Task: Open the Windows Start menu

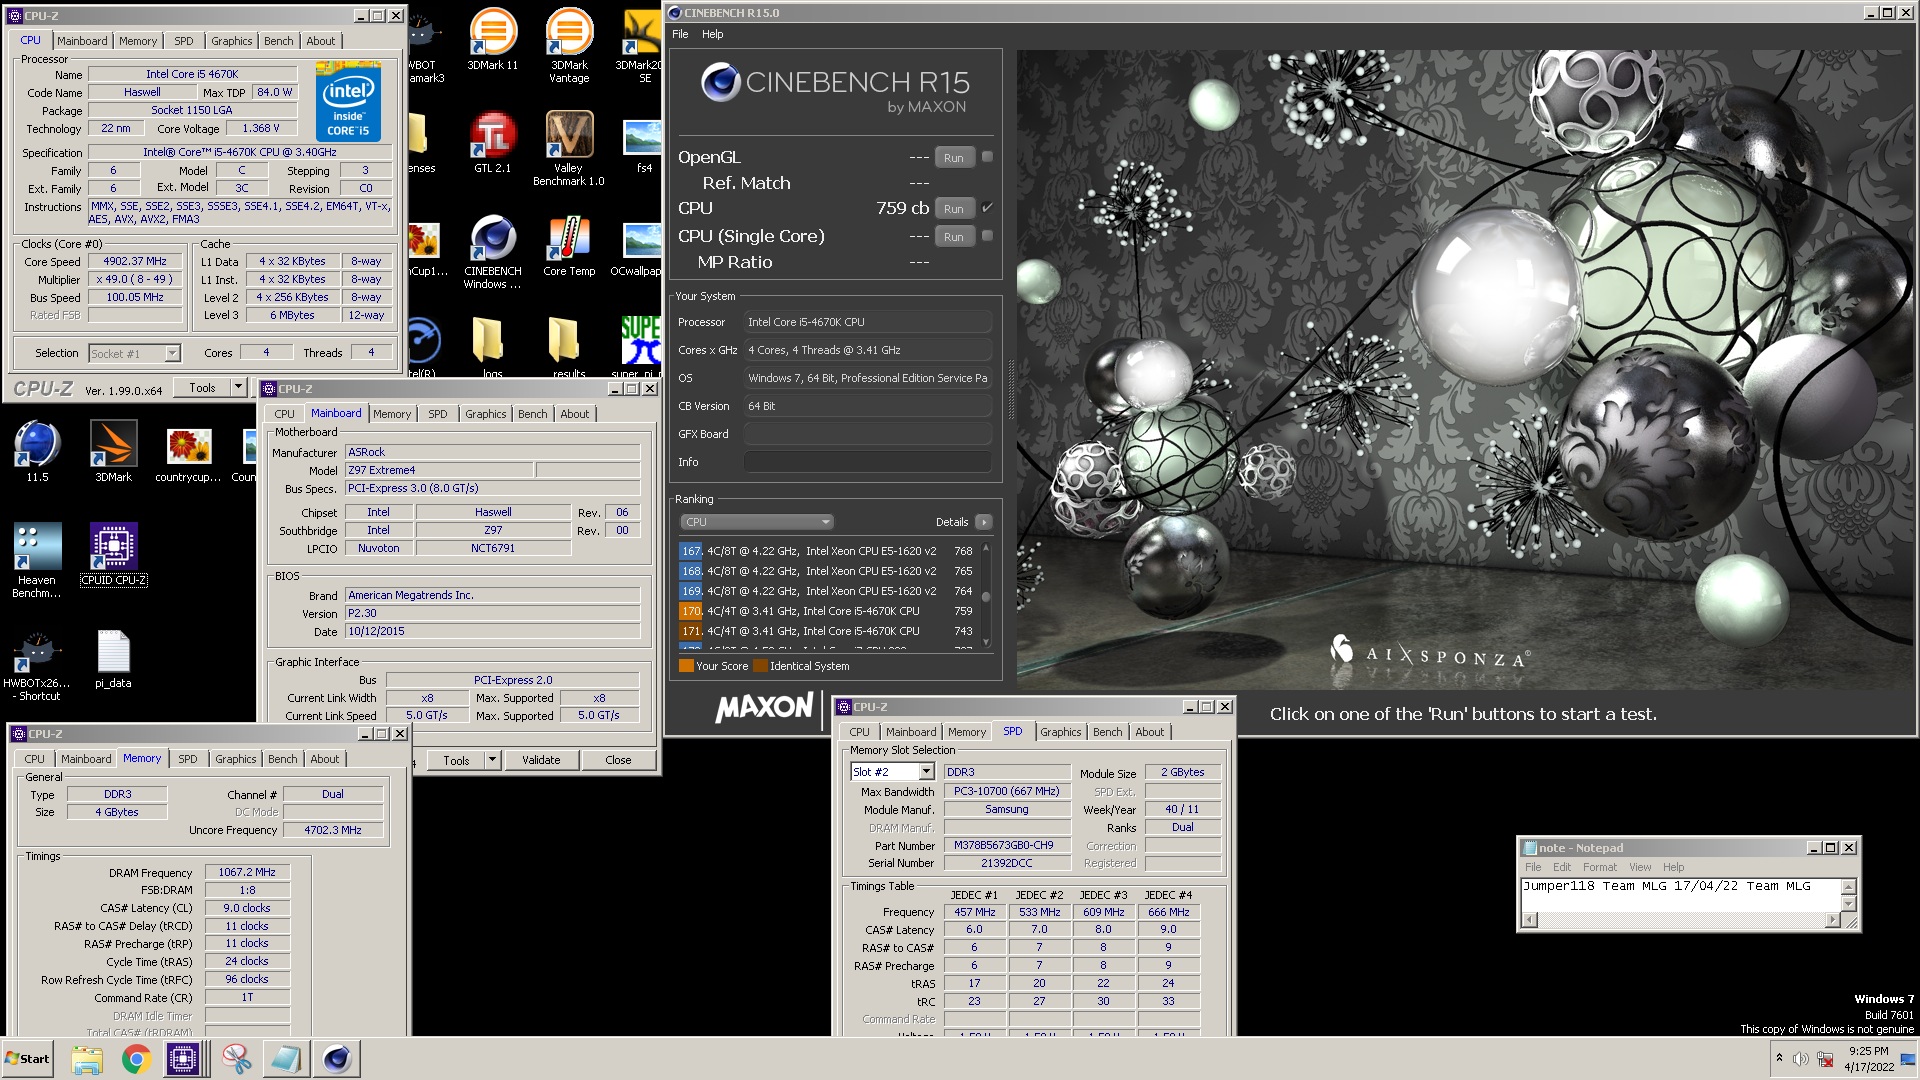Action: click(x=28, y=1059)
